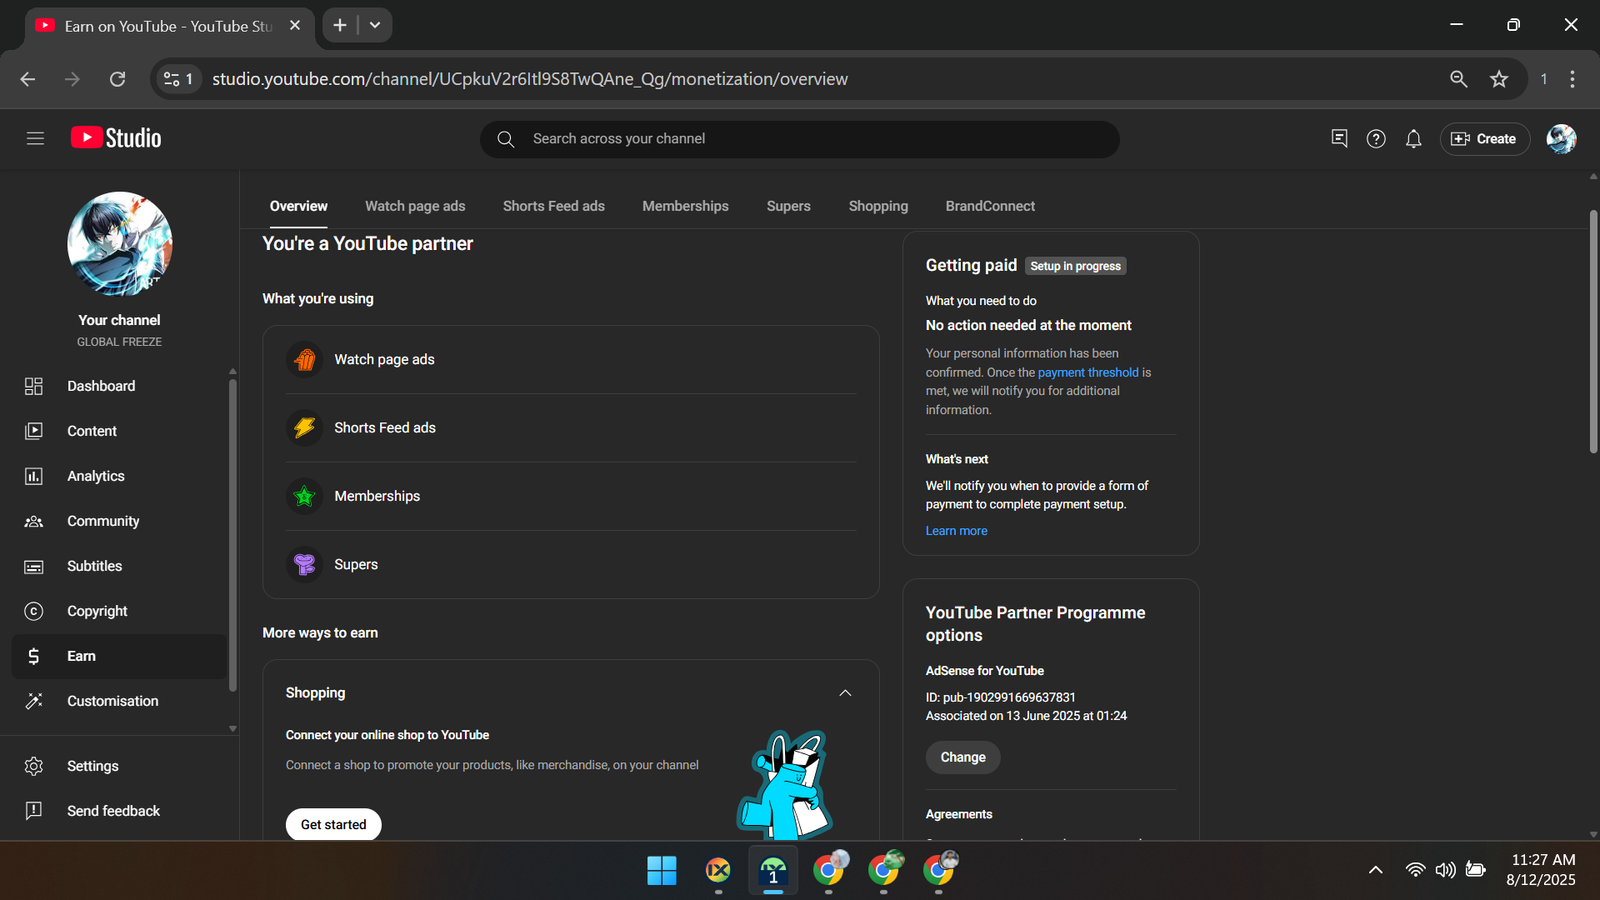
Task: Switch to the Shopping tab
Action: 878,206
